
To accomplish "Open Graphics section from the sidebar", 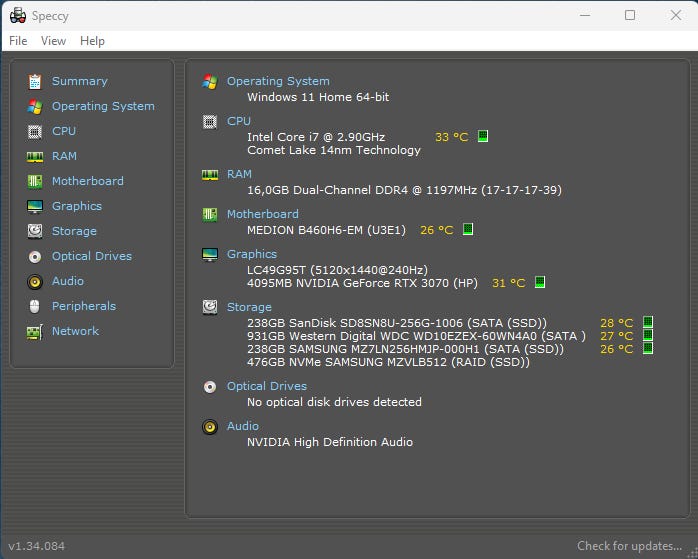I will tap(77, 206).
